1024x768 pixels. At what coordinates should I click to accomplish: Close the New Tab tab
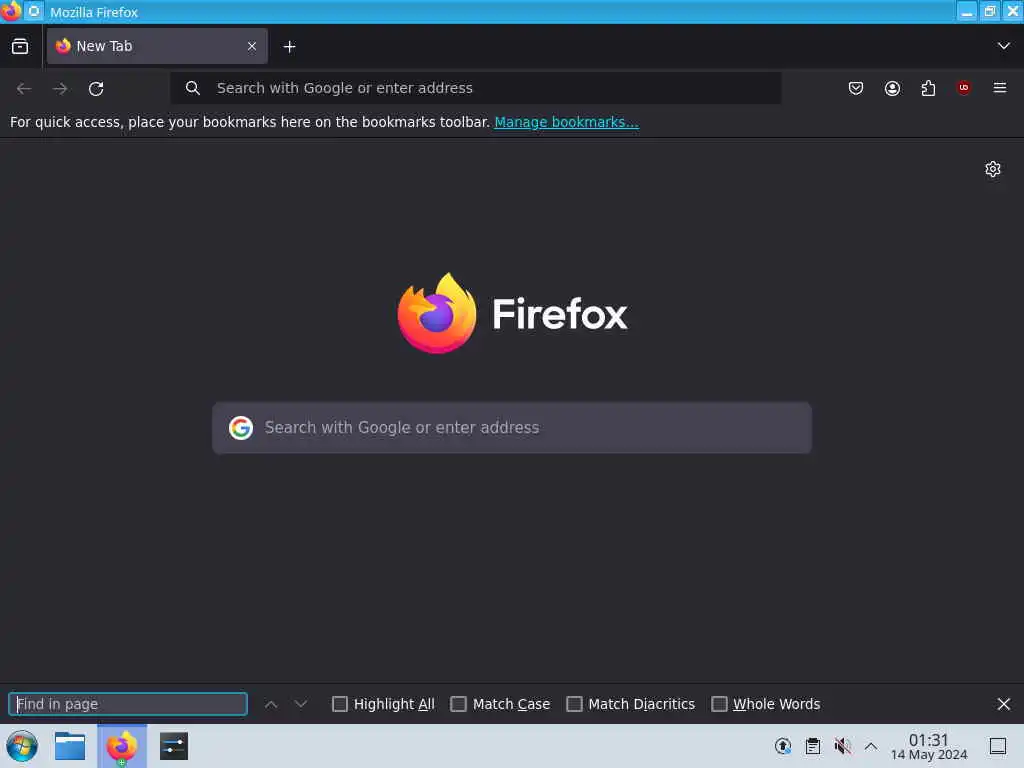(x=251, y=46)
